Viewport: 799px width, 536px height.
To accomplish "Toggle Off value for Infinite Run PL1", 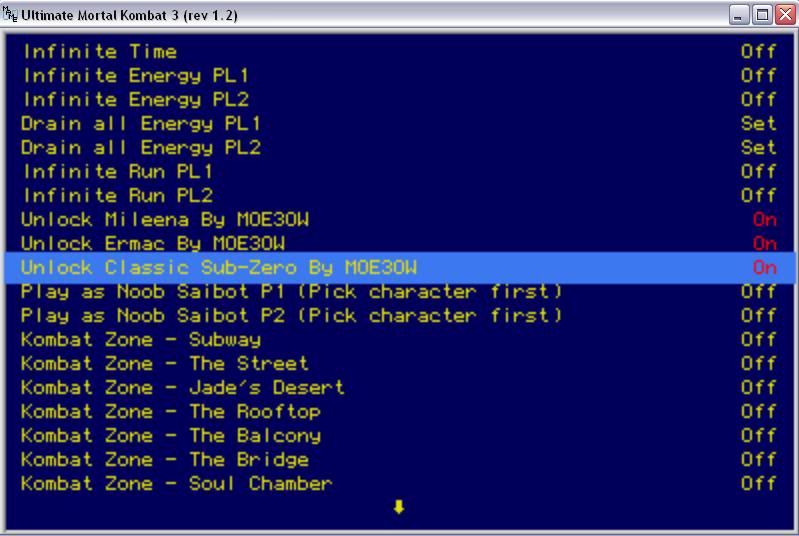I will coord(759,171).
